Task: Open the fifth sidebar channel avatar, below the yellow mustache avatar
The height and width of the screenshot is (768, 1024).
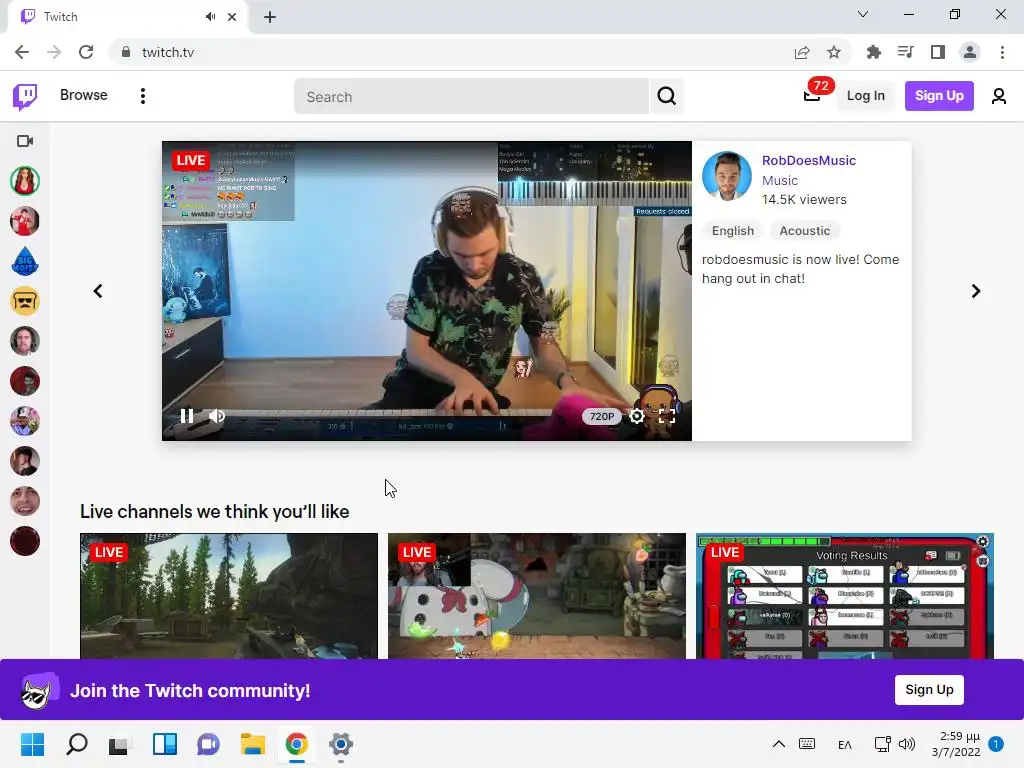Action: [25, 341]
